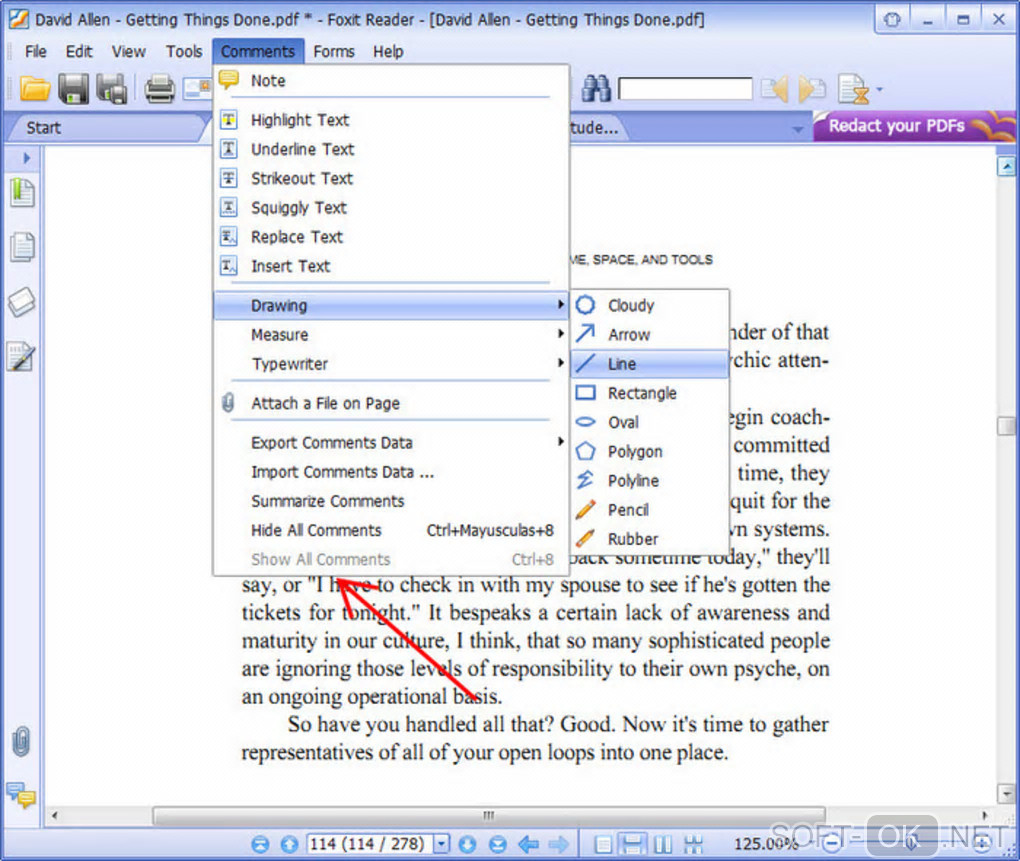Expand the Measure submenu
Image resolution: width=1020 pixels, height=861 pixels.
[390, 335]
